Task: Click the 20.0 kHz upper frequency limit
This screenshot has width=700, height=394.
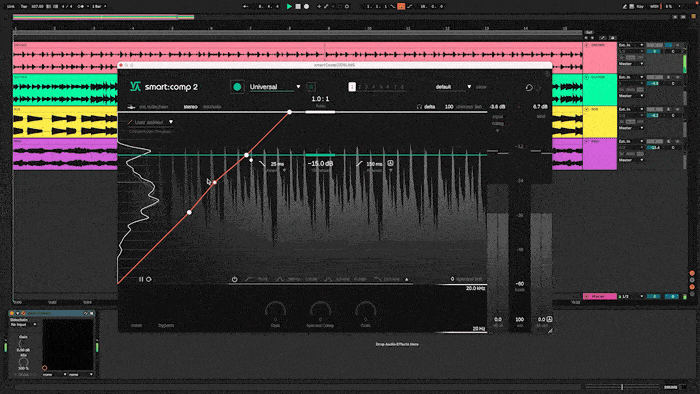Action: coord(475,289)
